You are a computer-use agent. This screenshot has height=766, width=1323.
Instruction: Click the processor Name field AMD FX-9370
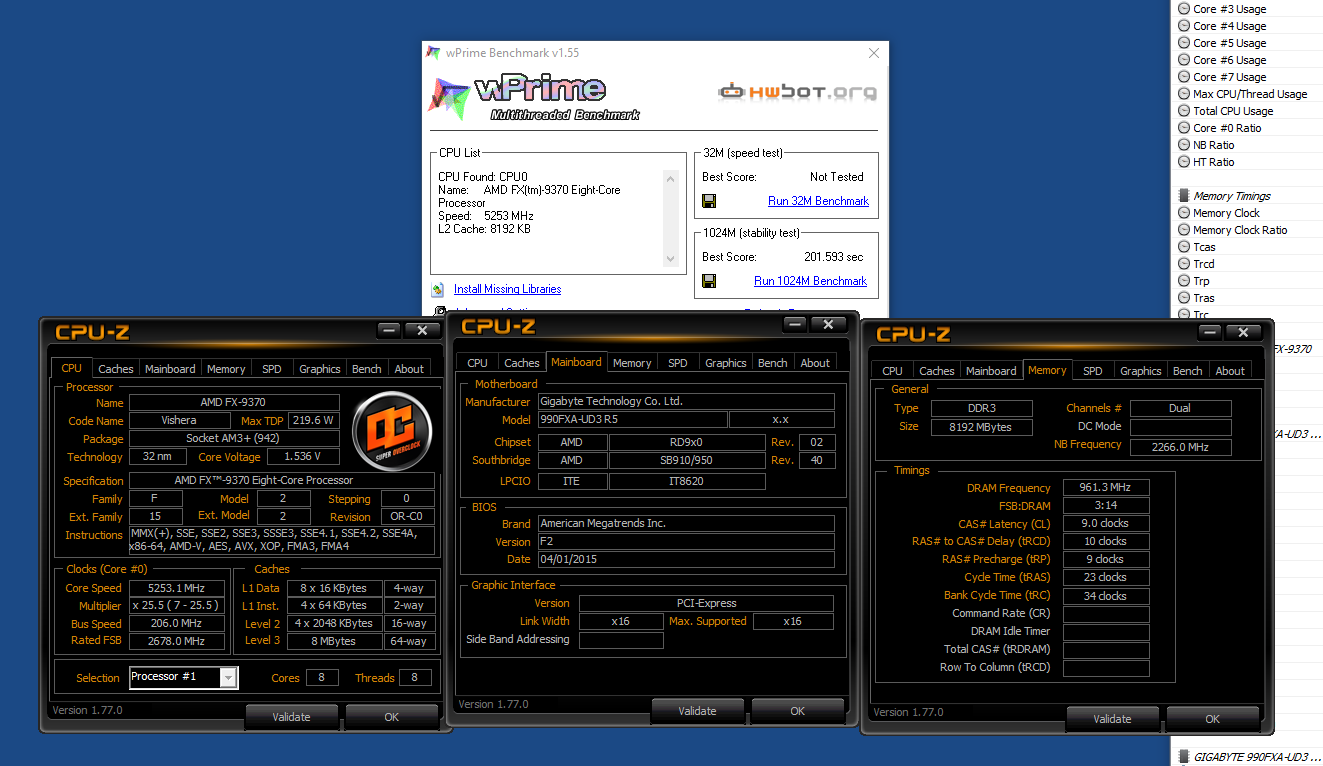[234, 403]
